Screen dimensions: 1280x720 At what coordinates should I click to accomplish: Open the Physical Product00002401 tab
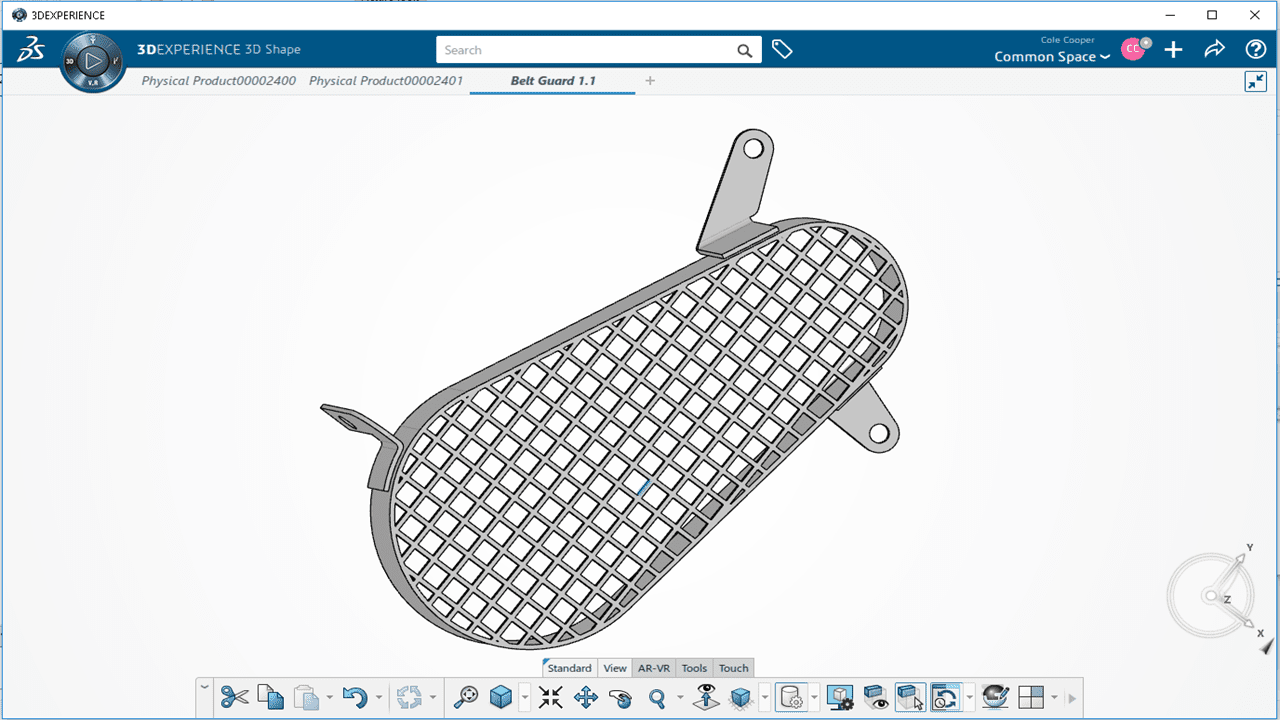point(386,80)
